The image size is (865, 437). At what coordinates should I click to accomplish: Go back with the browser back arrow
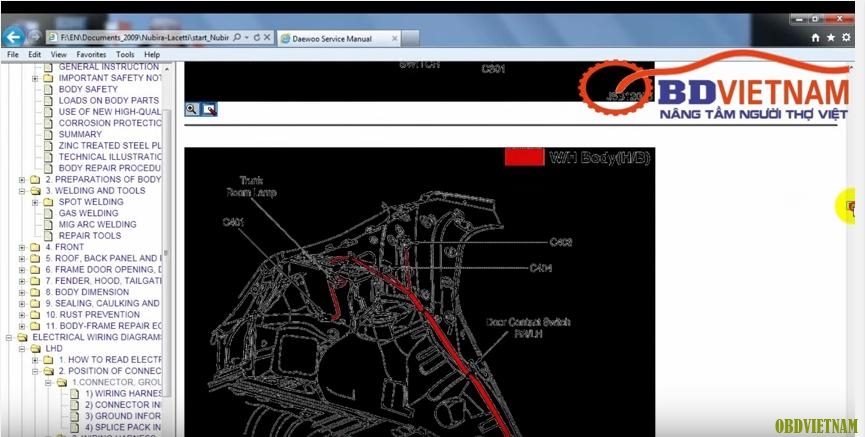tap(14, 38)
